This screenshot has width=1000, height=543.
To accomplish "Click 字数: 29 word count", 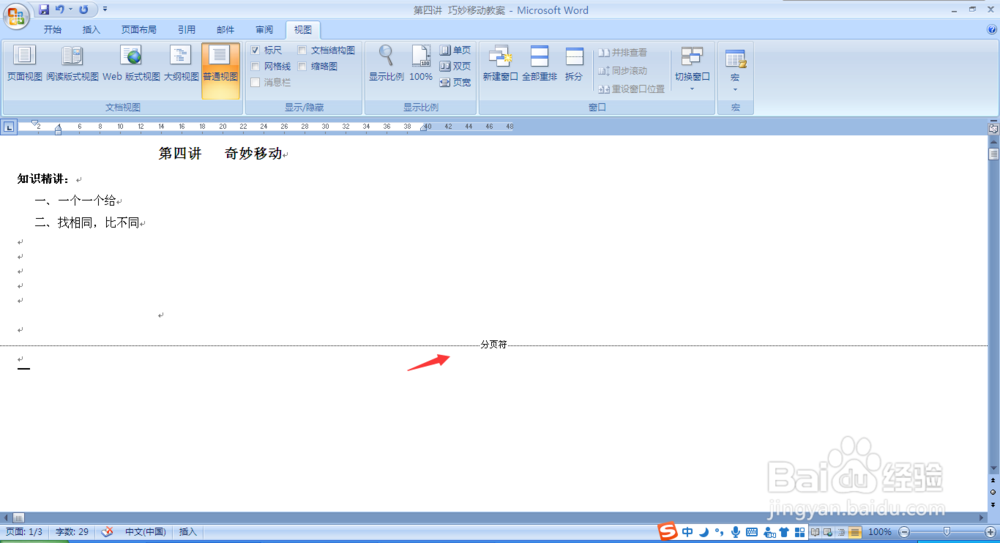I will [72, 532].
